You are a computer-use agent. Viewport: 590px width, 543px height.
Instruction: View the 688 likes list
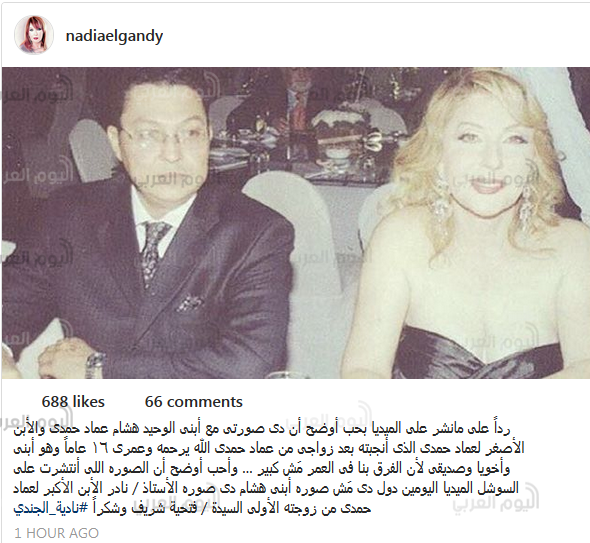point(73,402)
